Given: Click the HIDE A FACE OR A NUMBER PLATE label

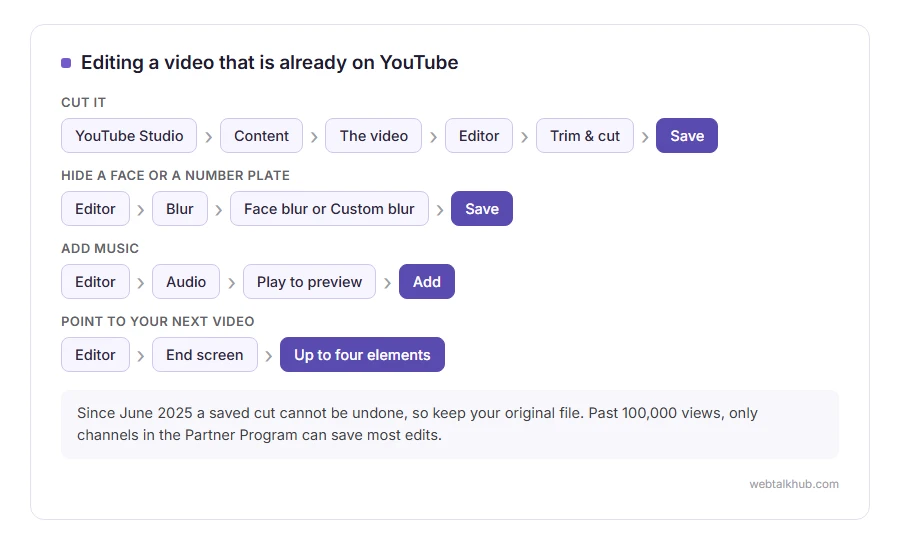Looking at the screenshot, I should tap(175, 175).
